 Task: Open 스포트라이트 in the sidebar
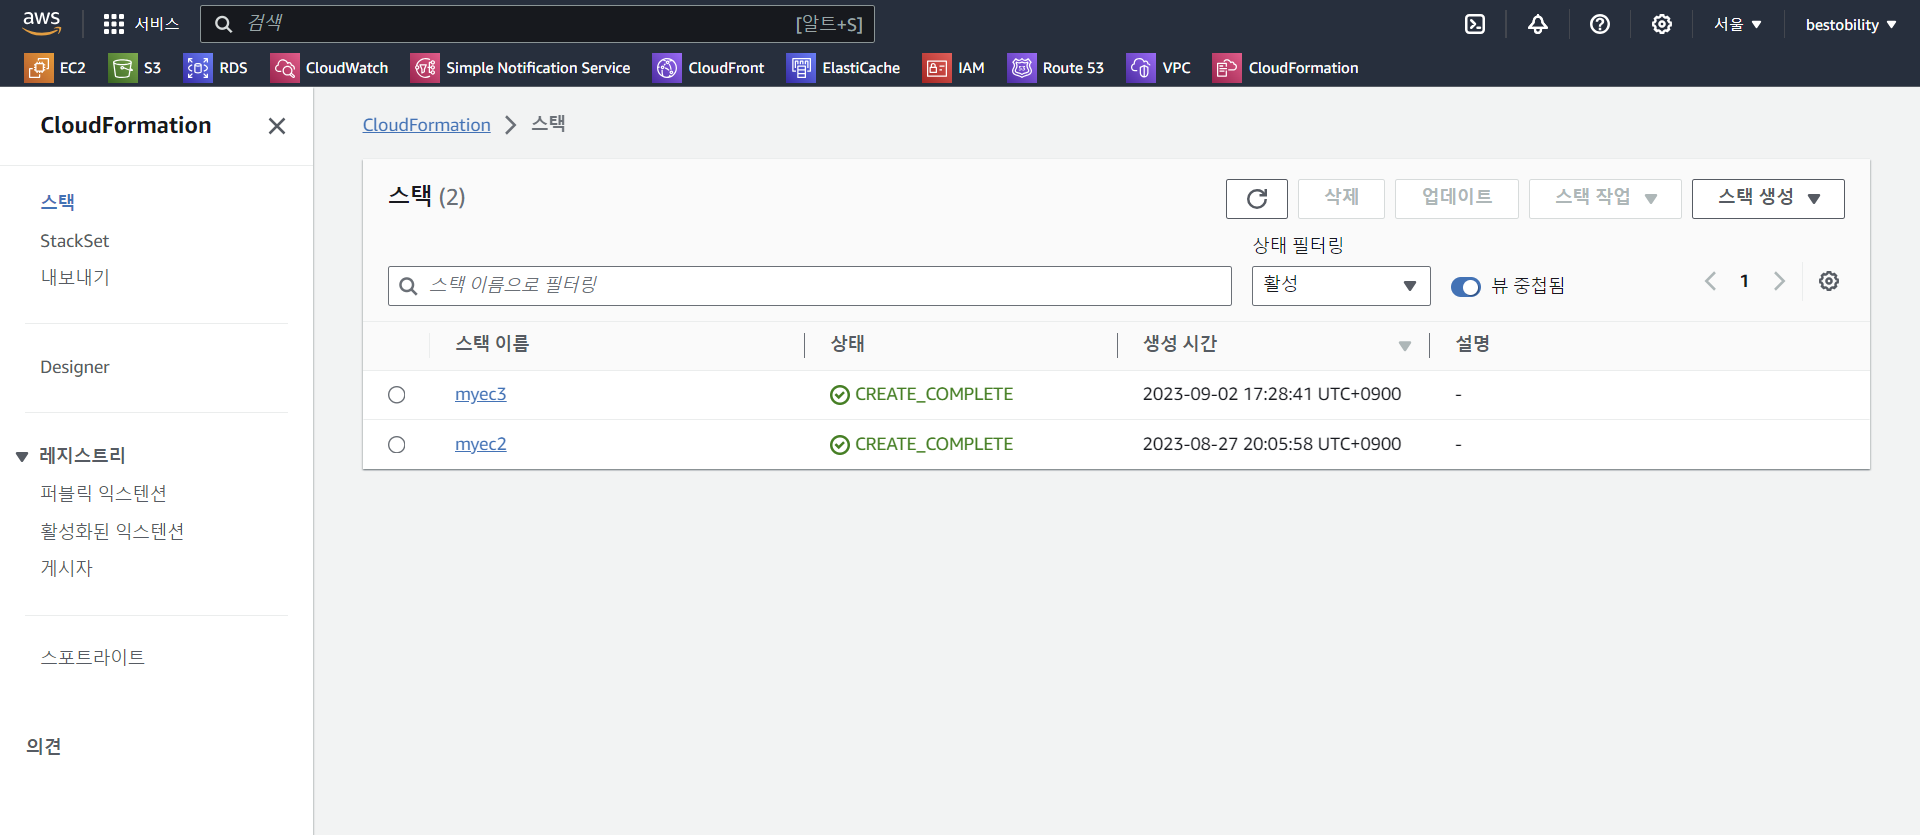pos(92,658)
